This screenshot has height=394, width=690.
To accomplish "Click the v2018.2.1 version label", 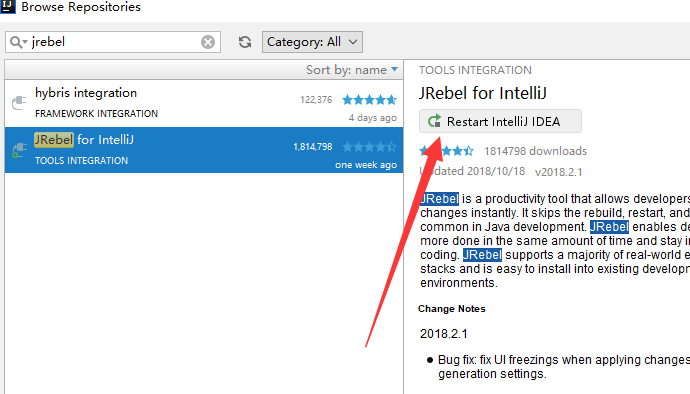I will [558, 172].
